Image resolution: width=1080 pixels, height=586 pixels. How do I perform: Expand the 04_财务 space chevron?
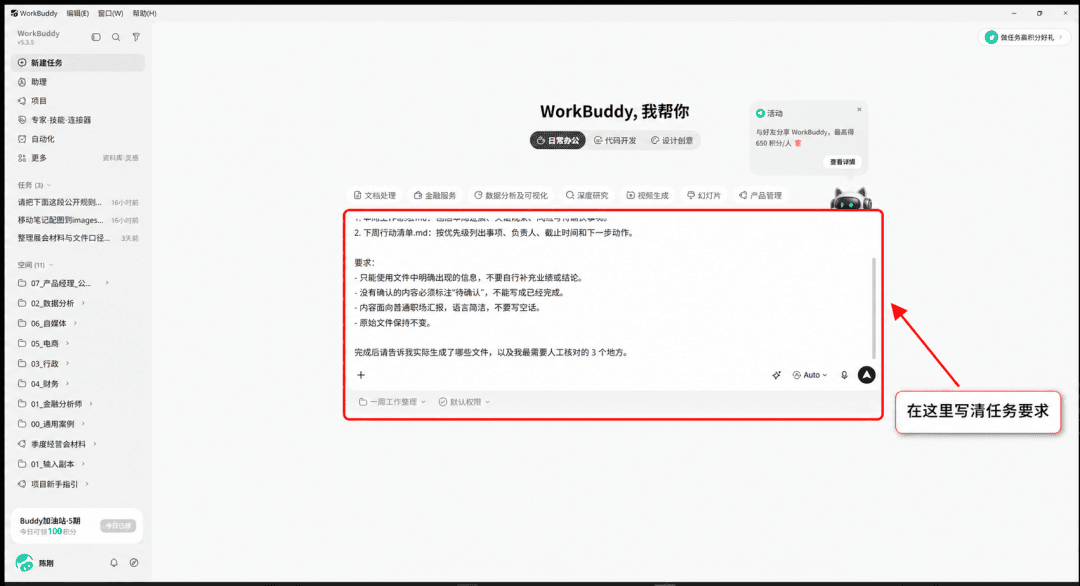tap(68, 384)
